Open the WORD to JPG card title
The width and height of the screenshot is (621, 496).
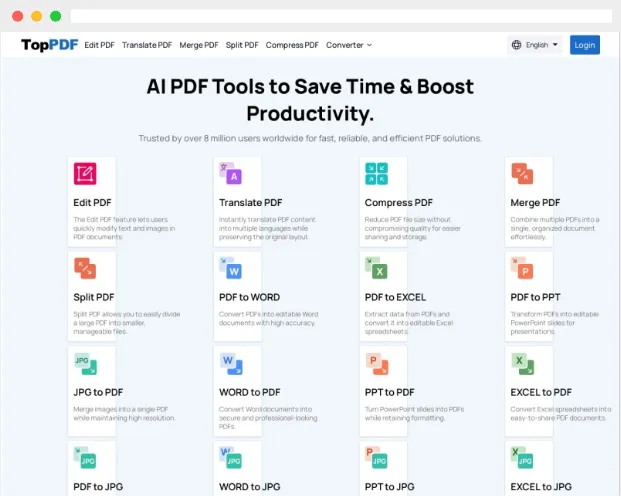[250, 486]
